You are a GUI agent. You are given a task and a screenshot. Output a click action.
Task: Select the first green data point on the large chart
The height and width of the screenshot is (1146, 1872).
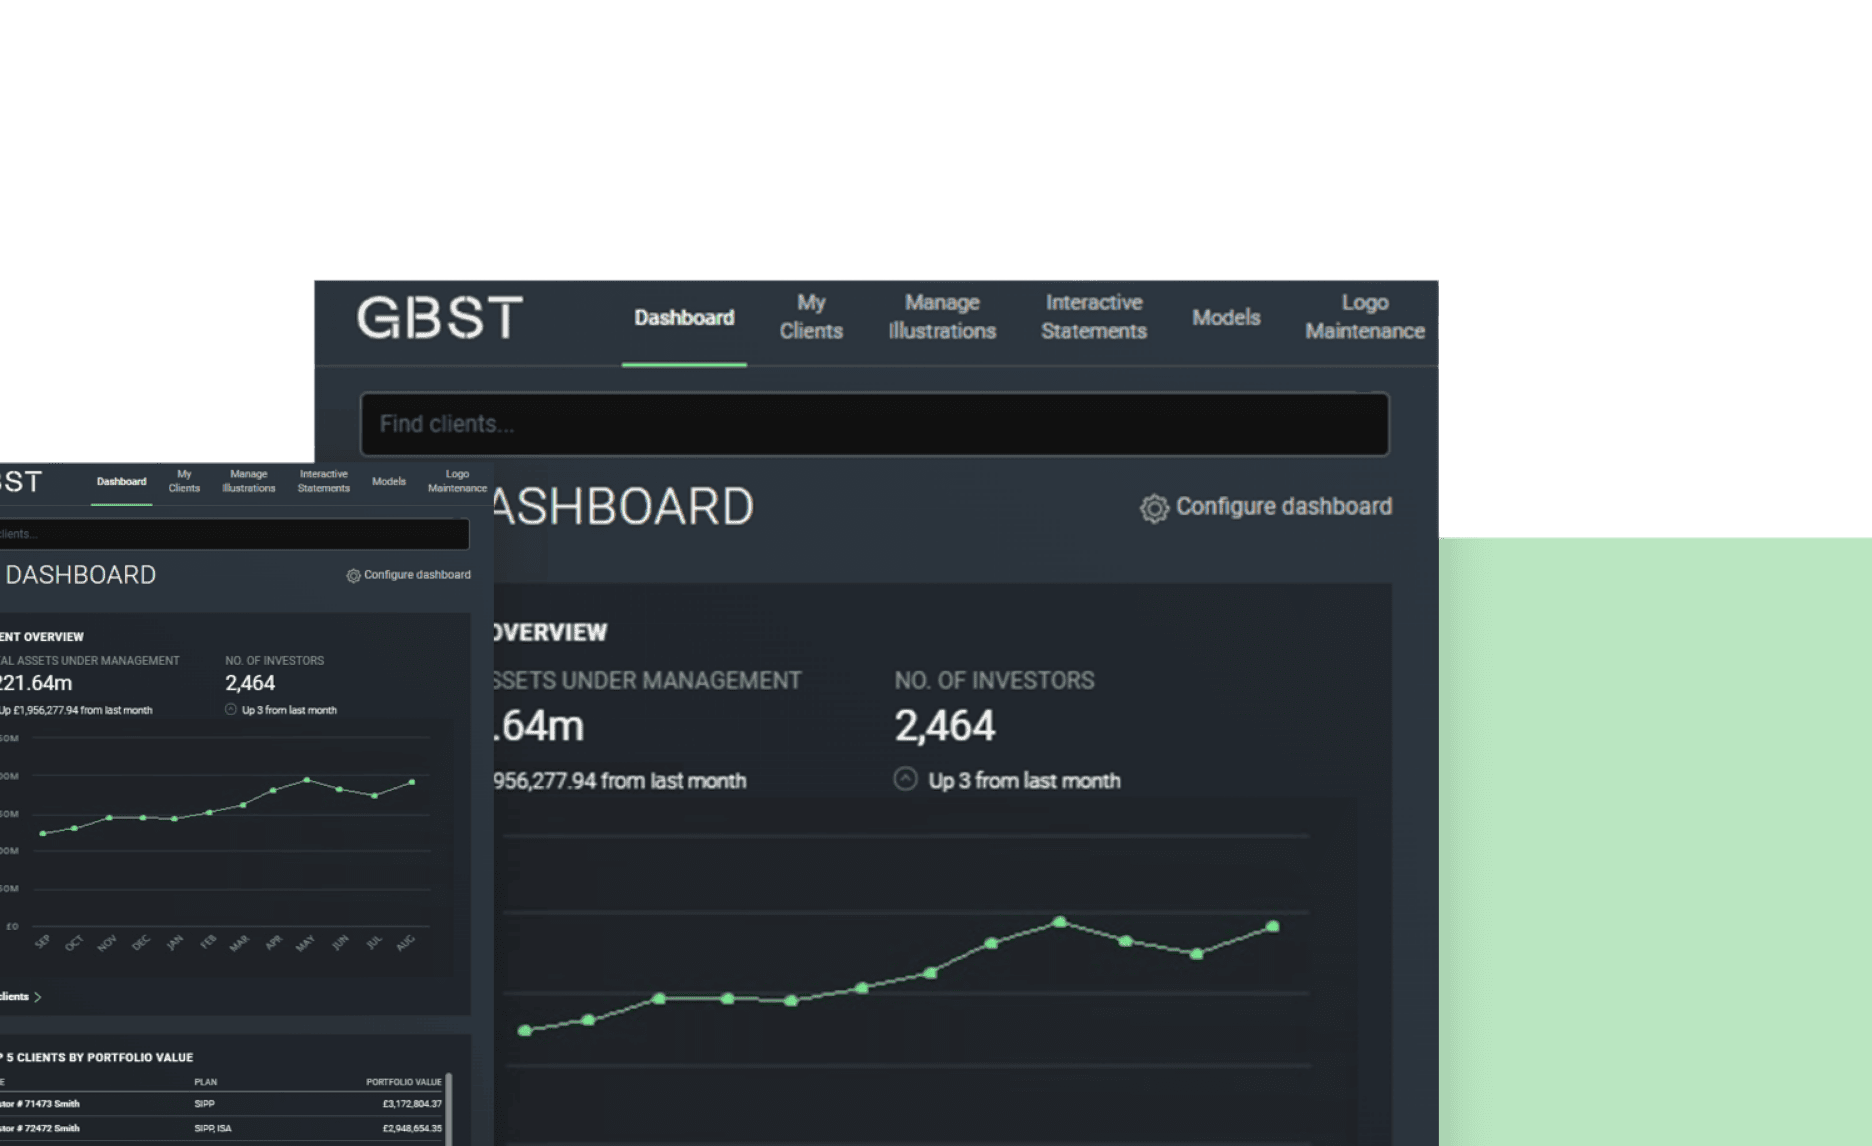525,1030
